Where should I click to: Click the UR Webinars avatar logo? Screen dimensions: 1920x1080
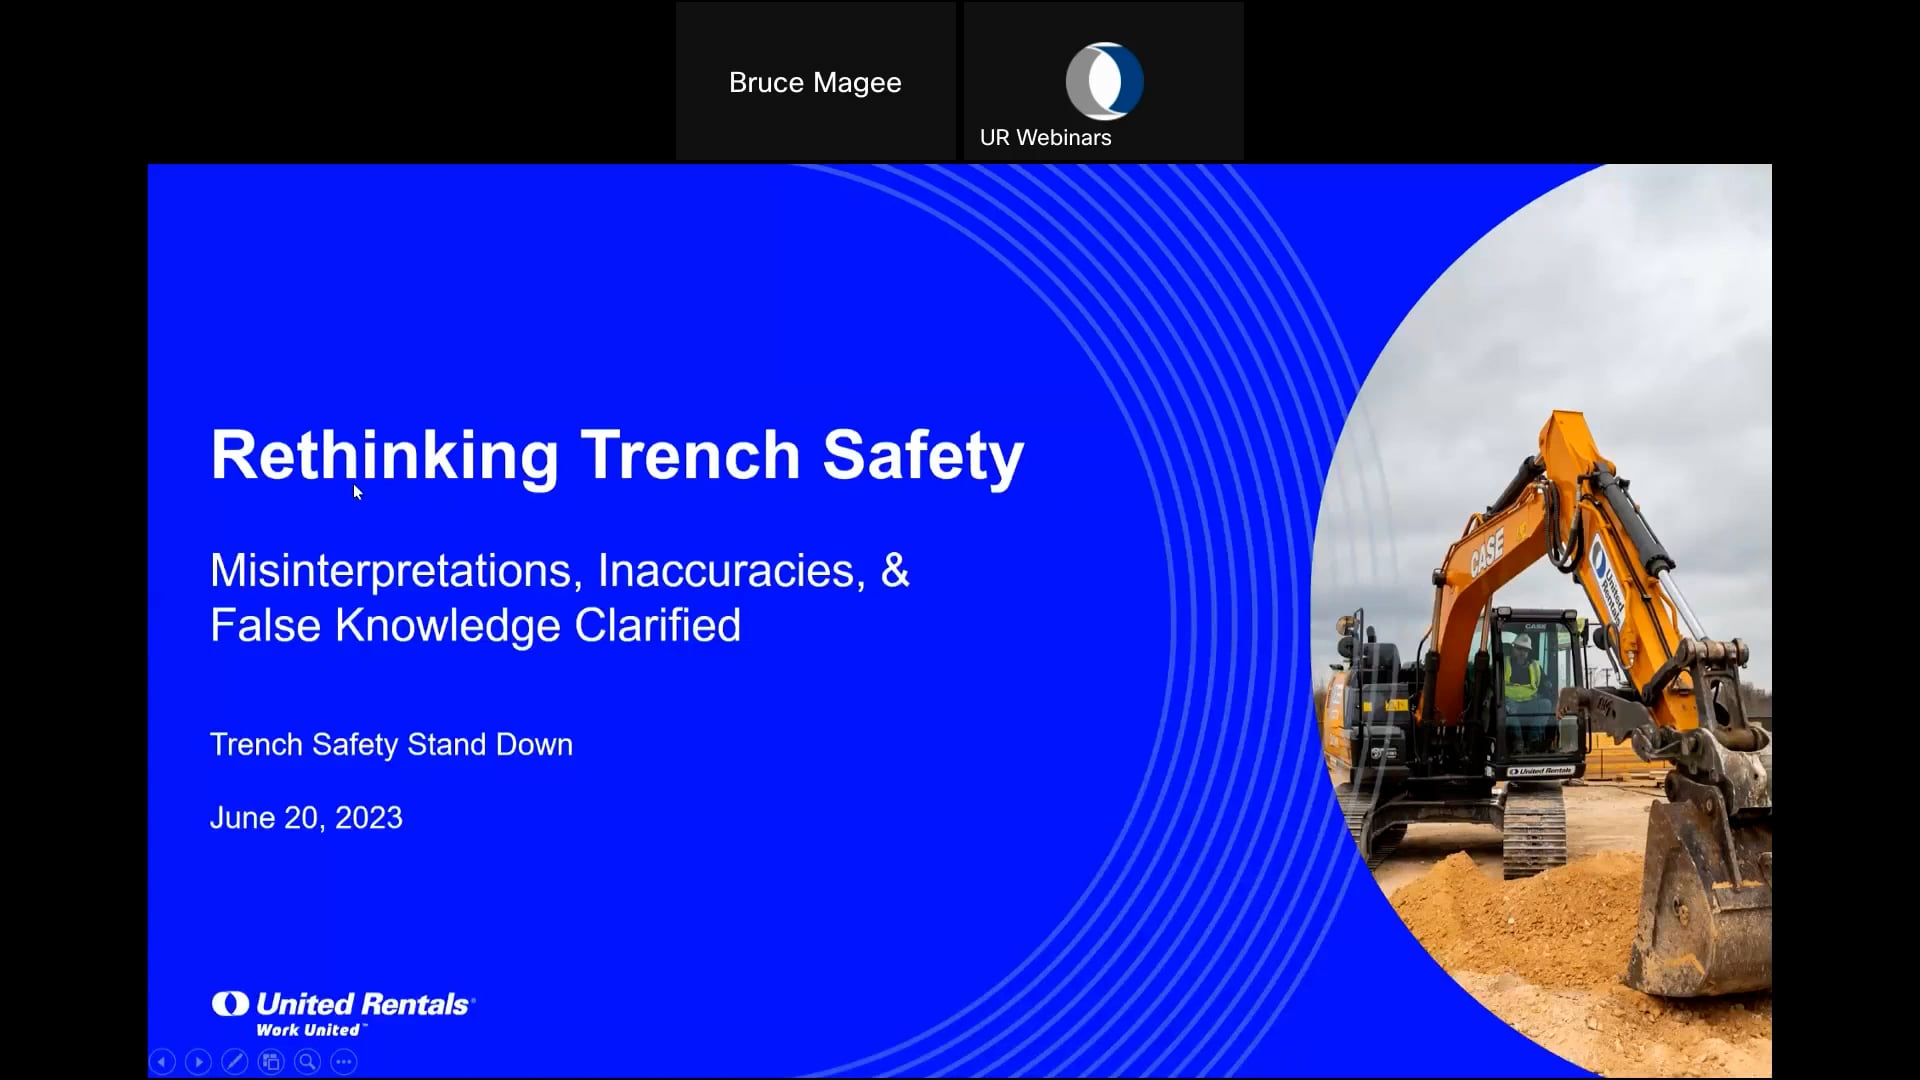pyautogui.click(x=1104, y=81)
